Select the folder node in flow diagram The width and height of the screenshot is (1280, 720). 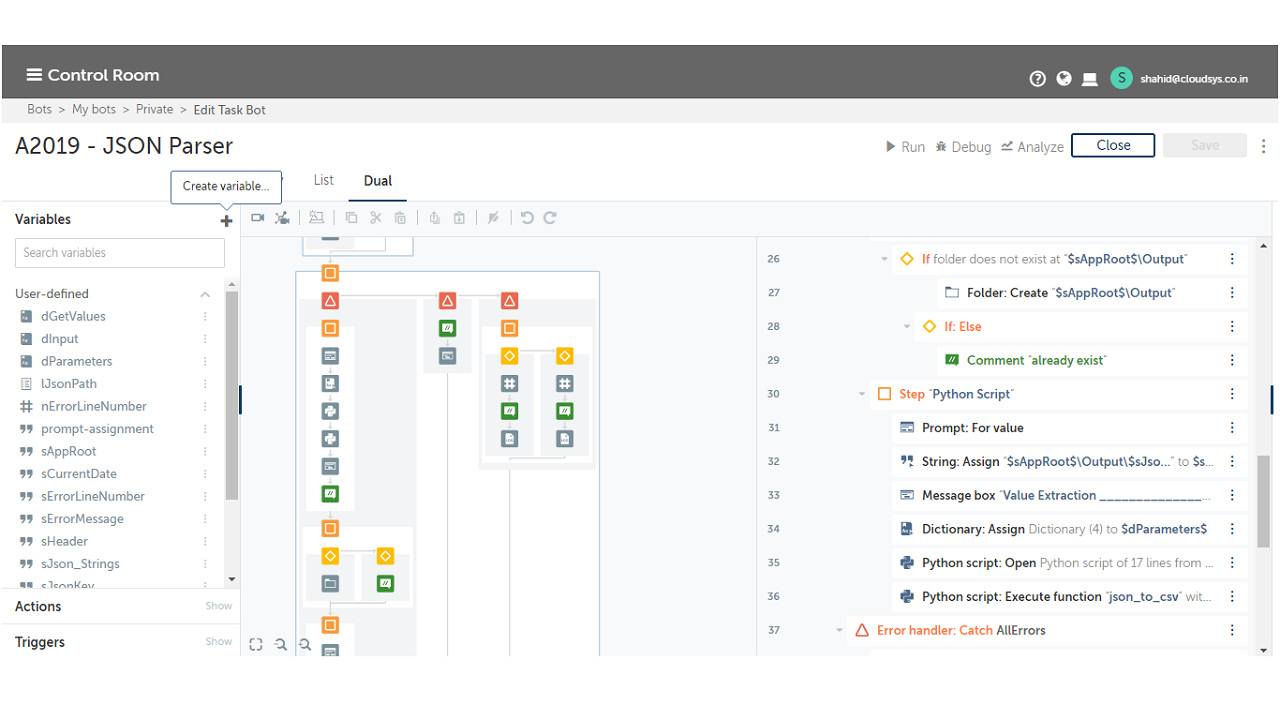tap(331, 583)
